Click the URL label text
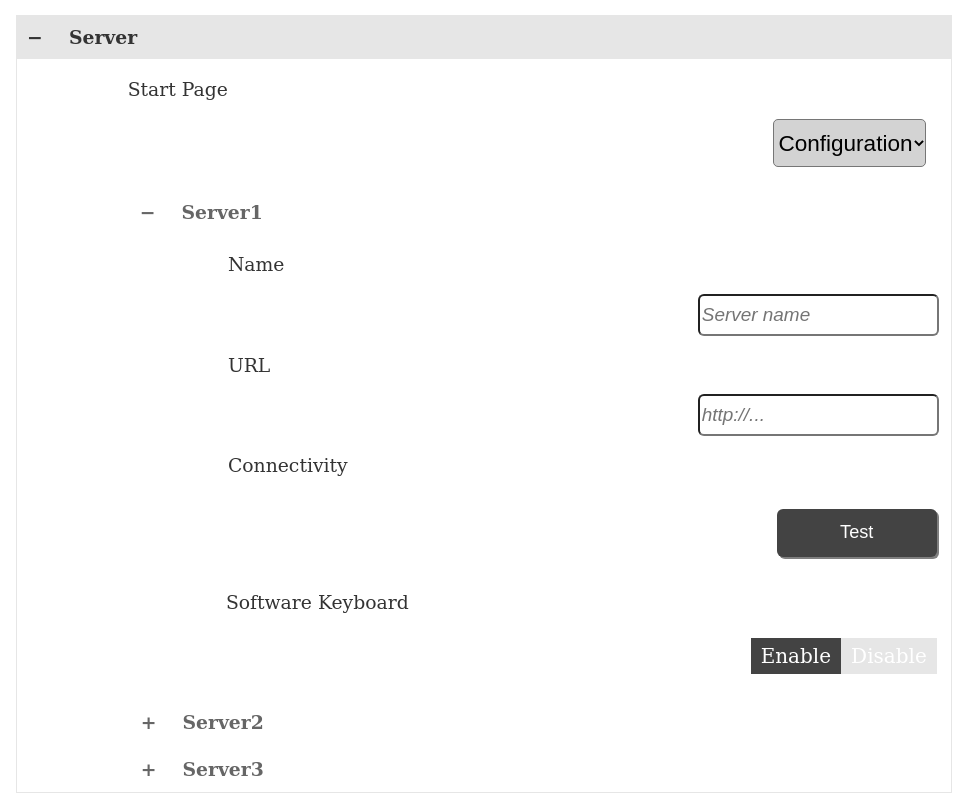The height and width of the screenshot is (810, 970). (249, 366)
